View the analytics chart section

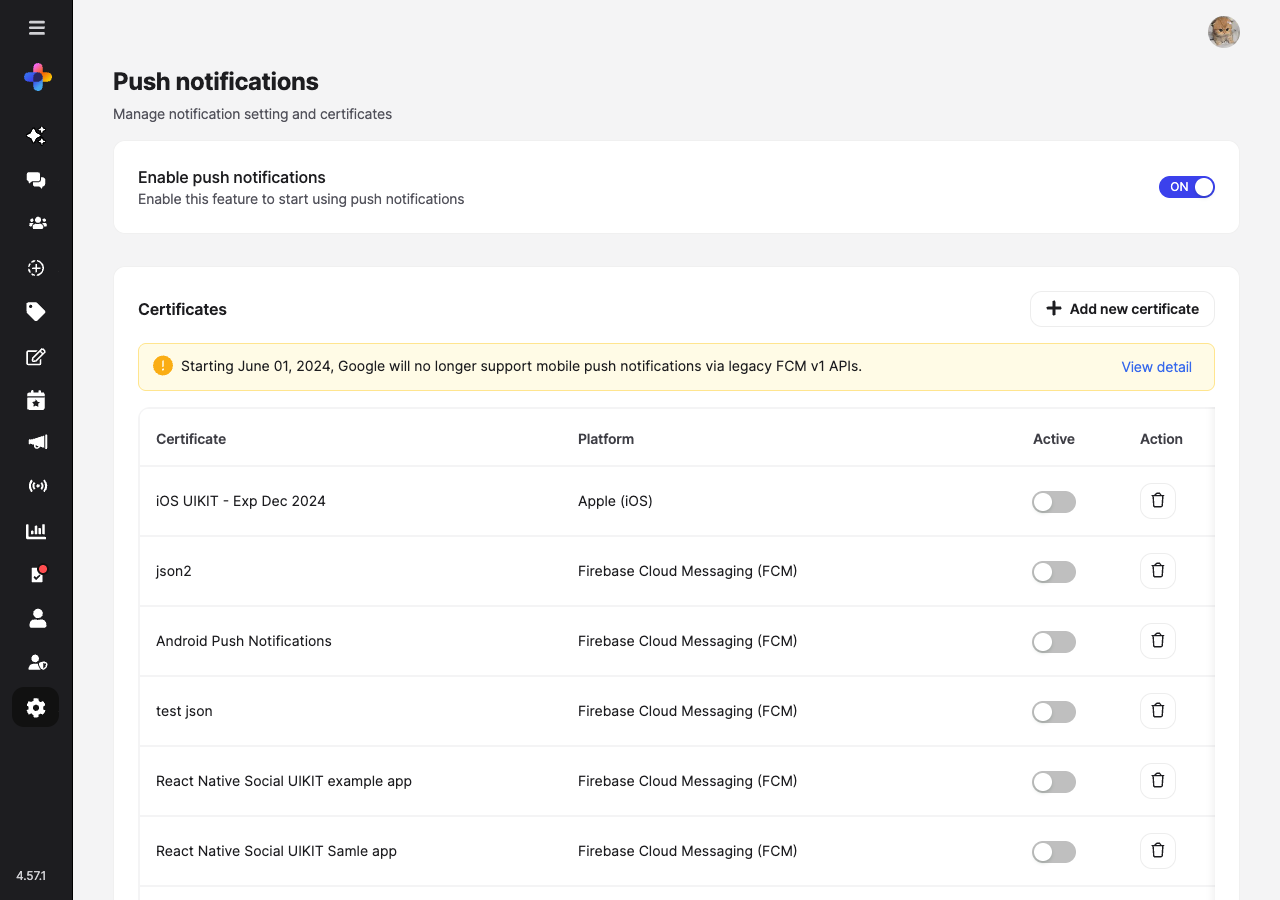(x=36, y=531)
